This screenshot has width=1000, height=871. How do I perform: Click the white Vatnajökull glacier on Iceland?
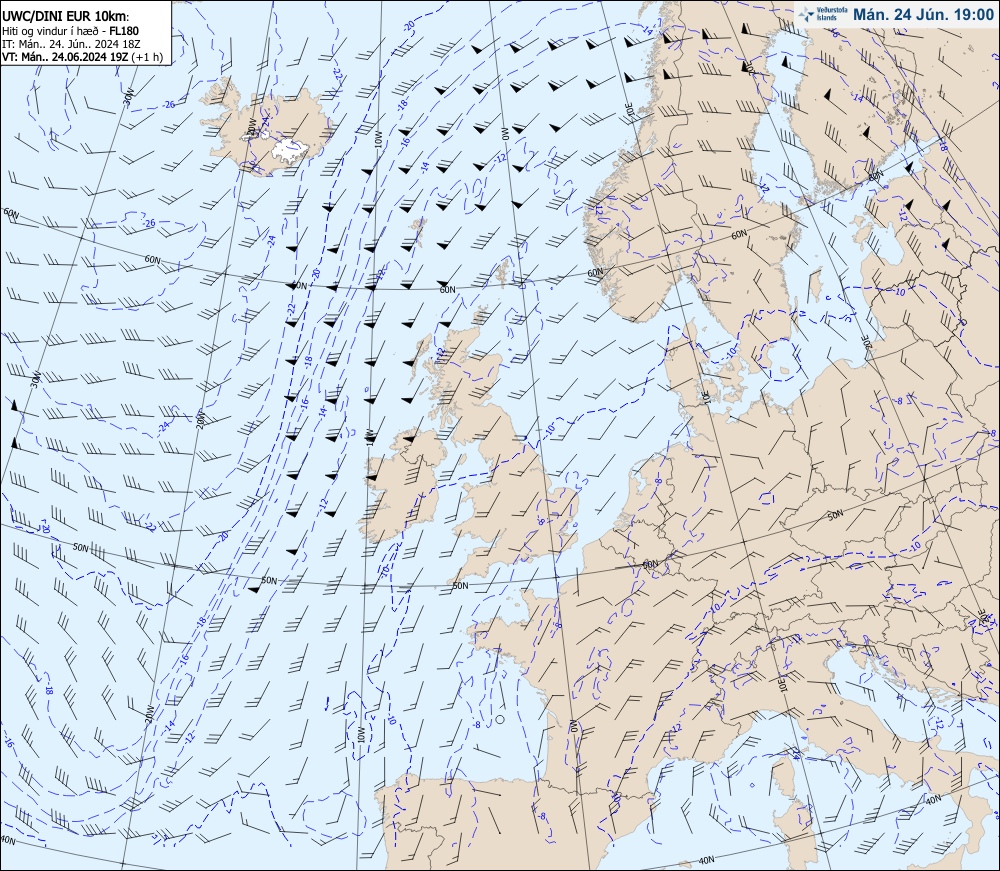[x=290, y=149]
